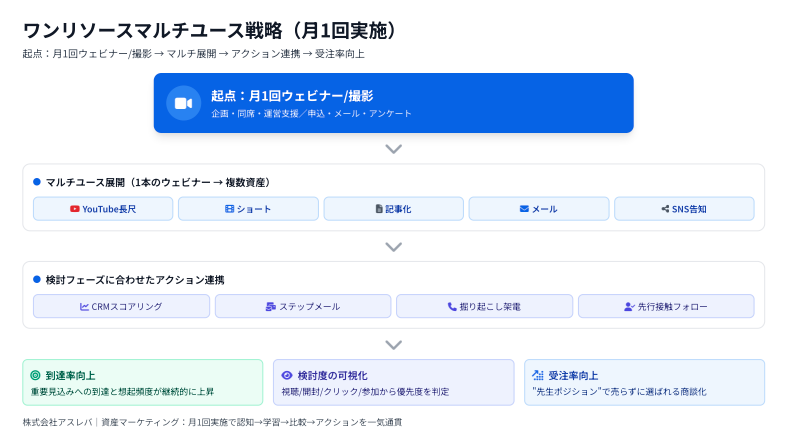Select the ステップメール button

click(303, 306)
